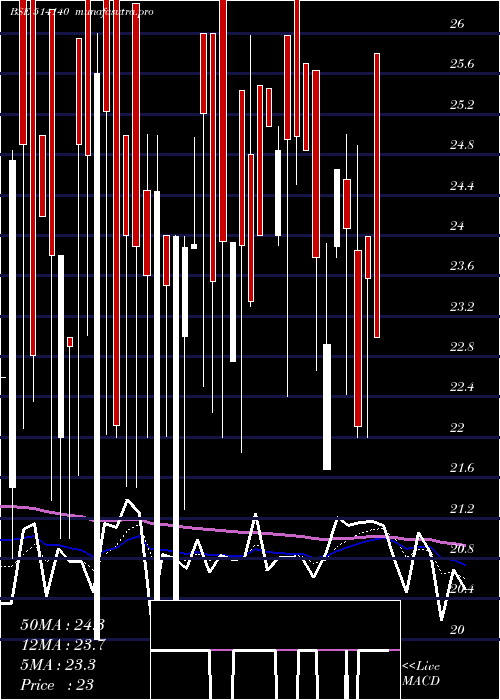Select the 25.6 price axis label
This screenshot has height=700, width=500.
pyautogui.click(x=462, y=64)
